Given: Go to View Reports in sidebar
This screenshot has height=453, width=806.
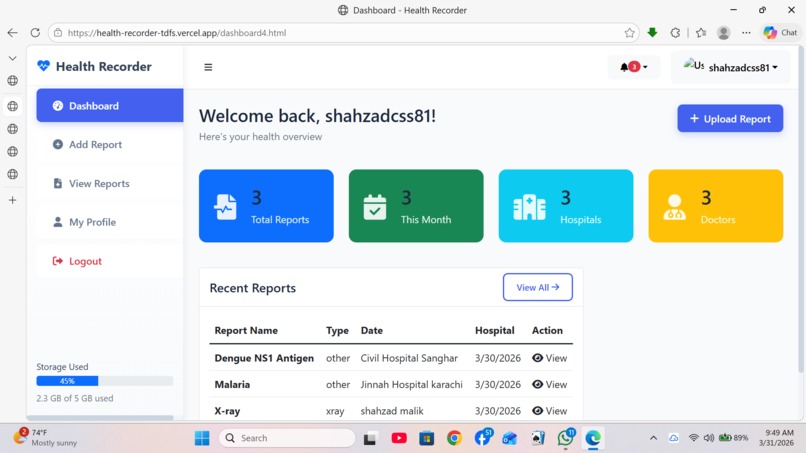Looking at the screenshot, I should [109, 184].
